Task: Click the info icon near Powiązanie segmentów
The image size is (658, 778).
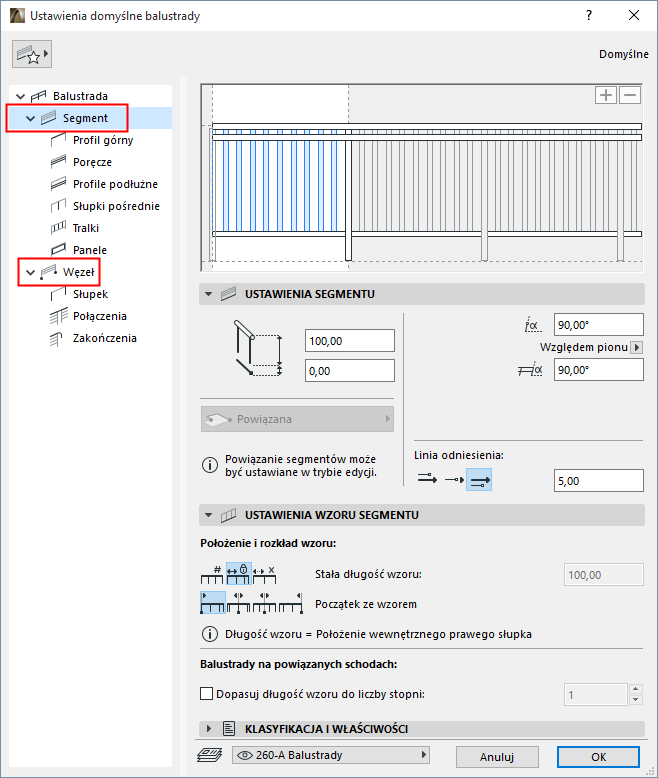Action: 209,465
